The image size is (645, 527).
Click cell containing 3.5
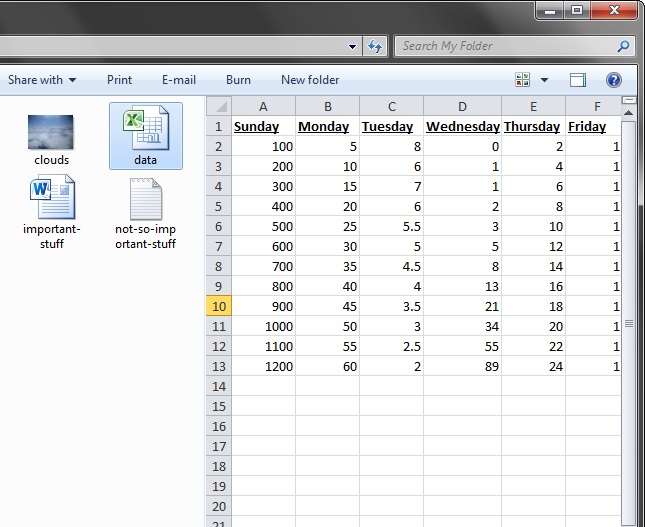(392, 306)
